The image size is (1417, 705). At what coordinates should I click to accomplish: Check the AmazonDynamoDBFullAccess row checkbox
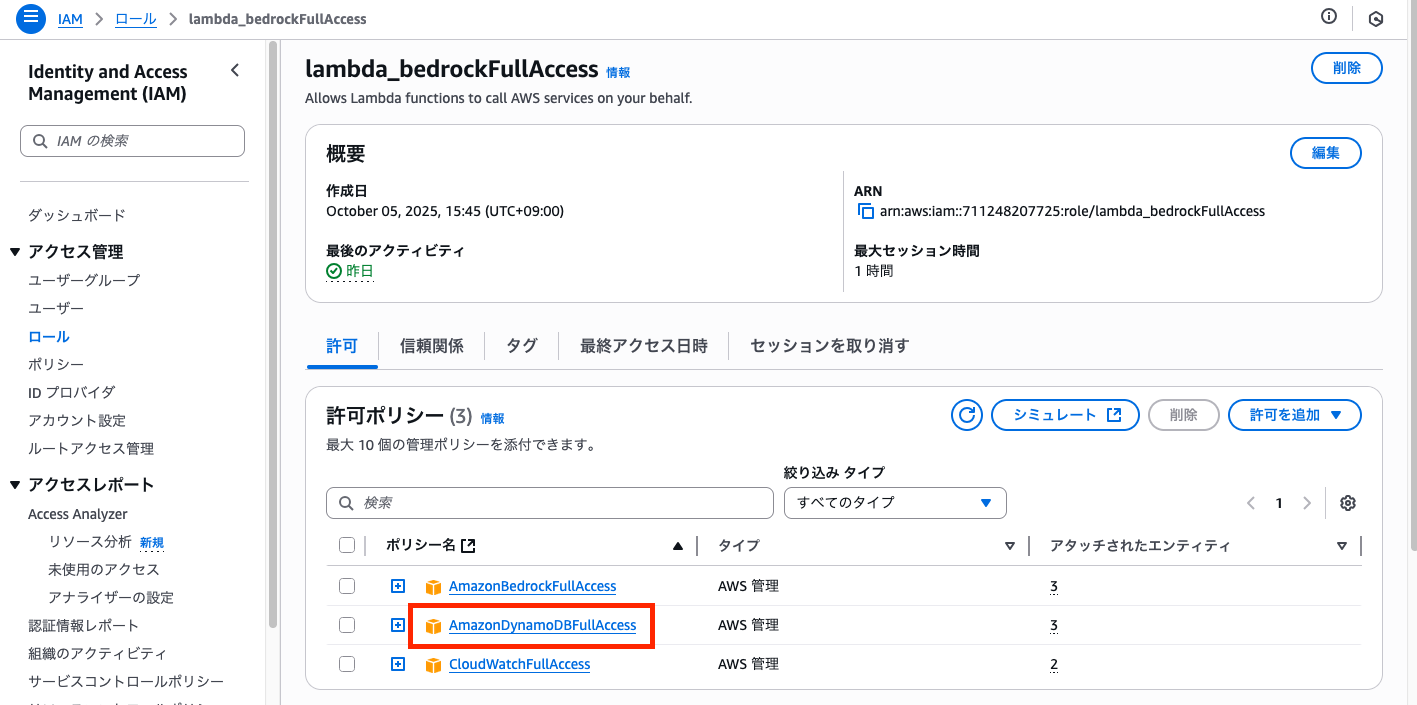click(347, 625)
